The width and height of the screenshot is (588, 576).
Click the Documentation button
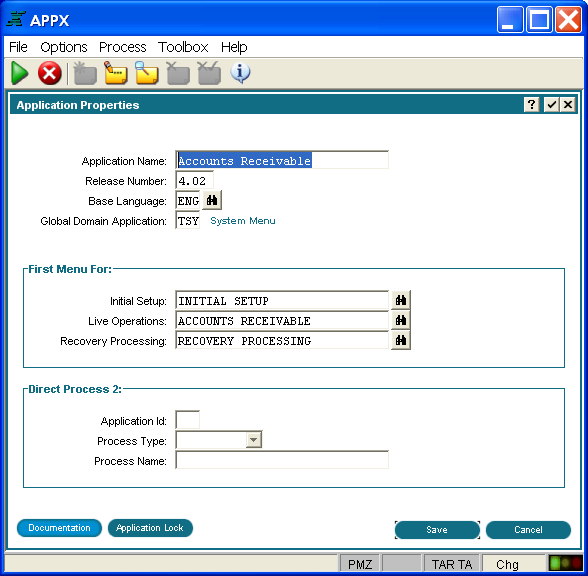(x=59, y=528)
